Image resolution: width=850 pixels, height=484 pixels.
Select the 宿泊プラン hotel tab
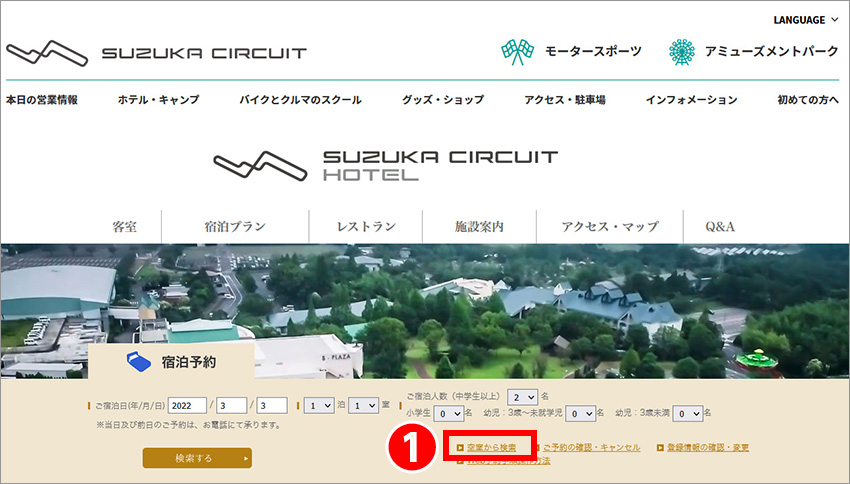235,227
